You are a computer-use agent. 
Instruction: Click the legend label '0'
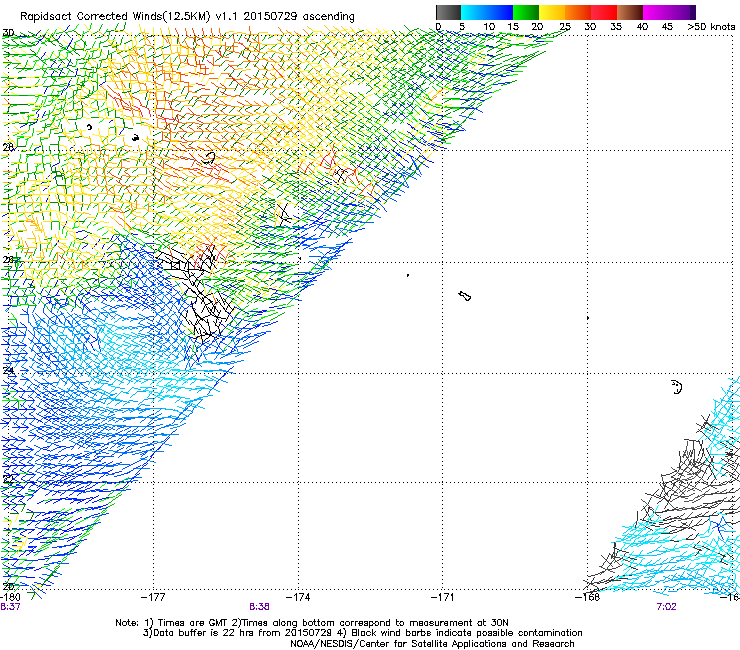[438, 27]
